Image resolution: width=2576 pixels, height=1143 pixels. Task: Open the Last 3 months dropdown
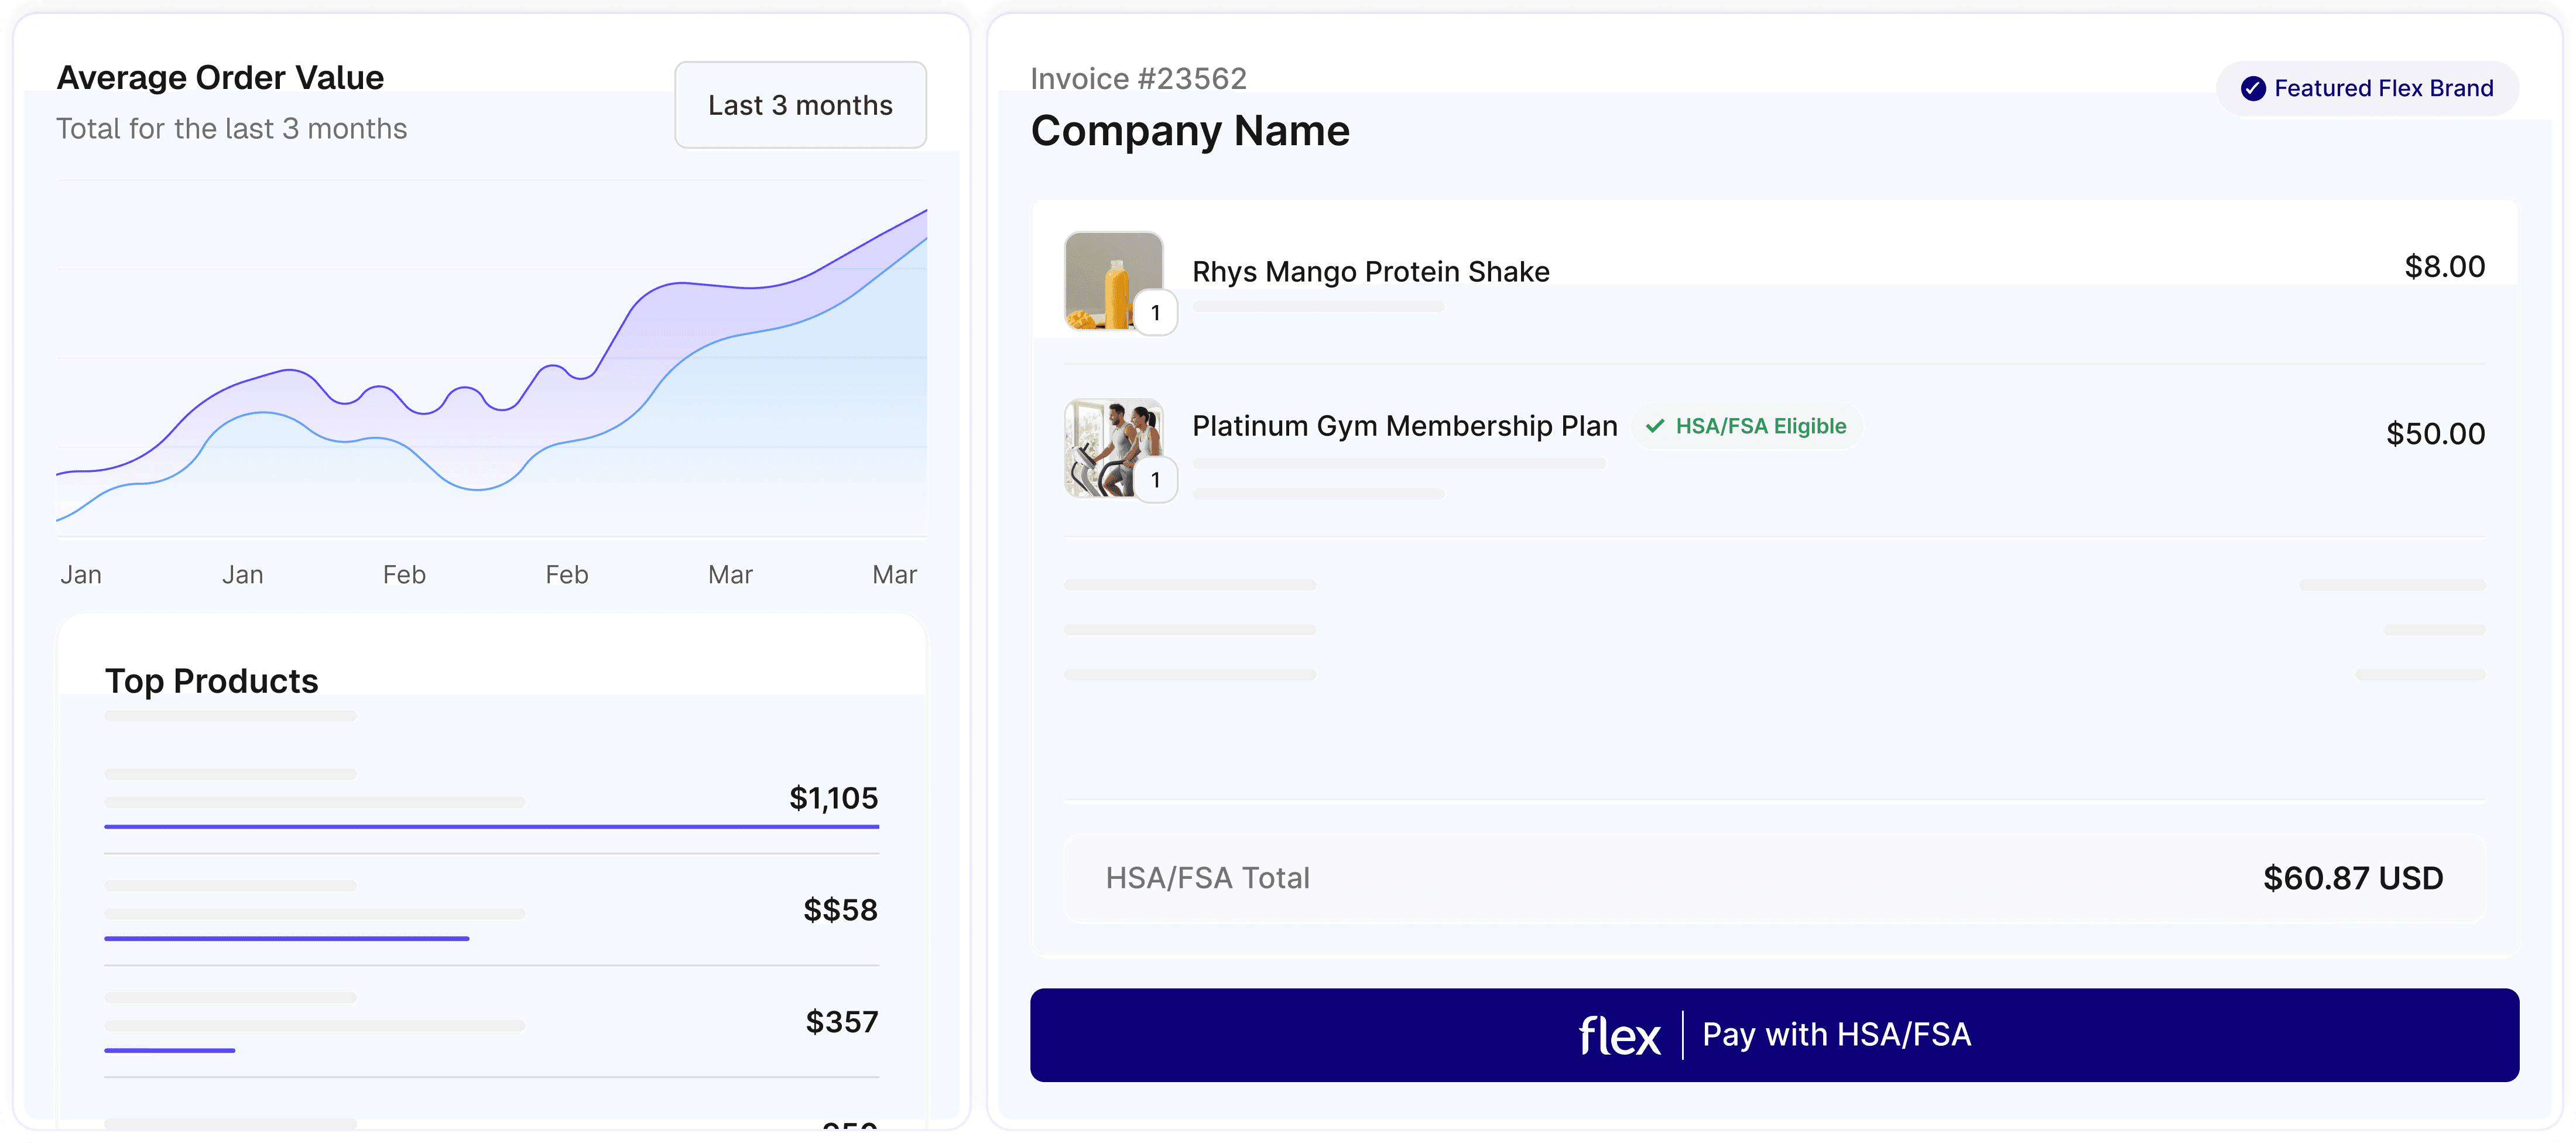coord(800,105)
